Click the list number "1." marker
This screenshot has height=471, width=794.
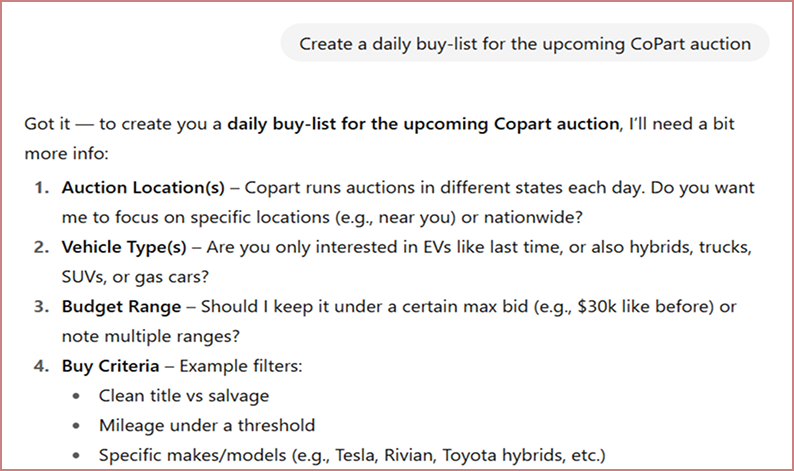(42, 187)
